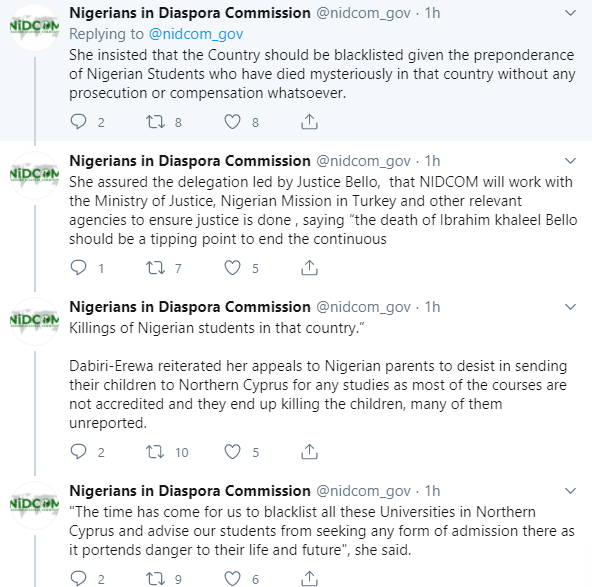
Task: Like the Dabiri-Erewa appeals tweet
Action: point(232,451)
